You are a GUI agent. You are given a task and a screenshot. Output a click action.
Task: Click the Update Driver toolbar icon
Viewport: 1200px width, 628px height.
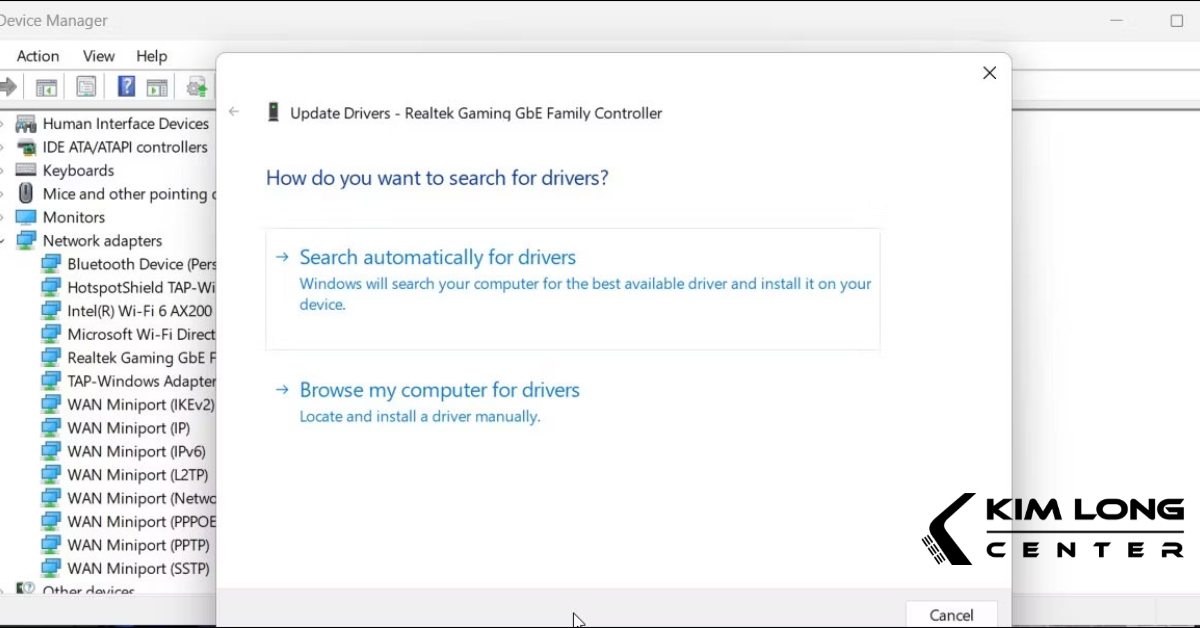196,87
